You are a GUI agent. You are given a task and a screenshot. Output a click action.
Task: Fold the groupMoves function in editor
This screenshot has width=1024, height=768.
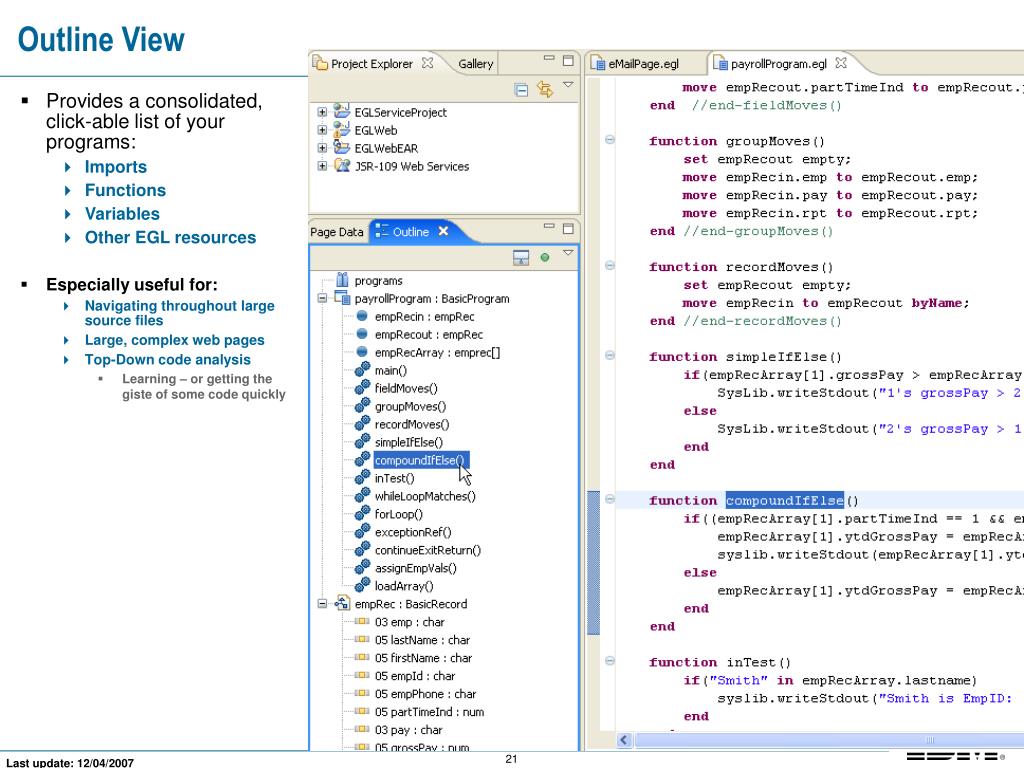(609, 139)
